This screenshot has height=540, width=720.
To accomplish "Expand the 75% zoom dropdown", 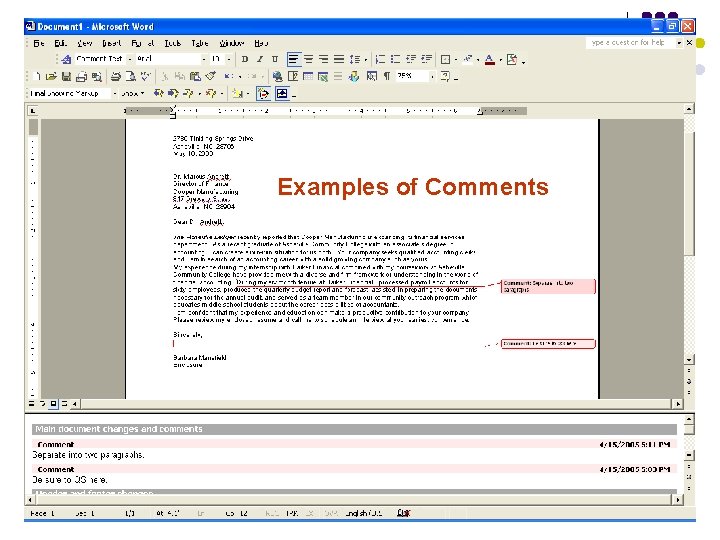I will point(433,76).
